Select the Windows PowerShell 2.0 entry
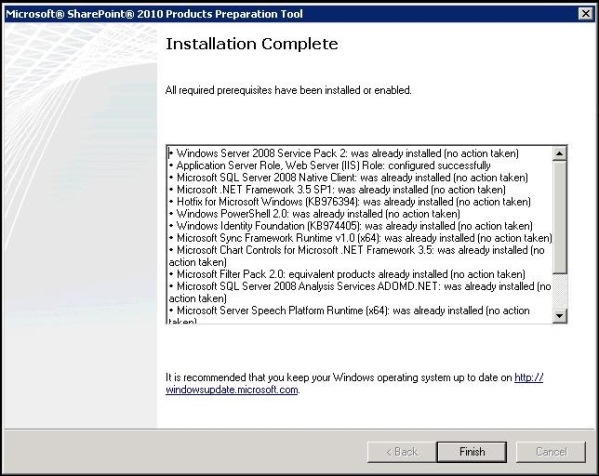Screen dimensions: 599x476 click(314, 214)
